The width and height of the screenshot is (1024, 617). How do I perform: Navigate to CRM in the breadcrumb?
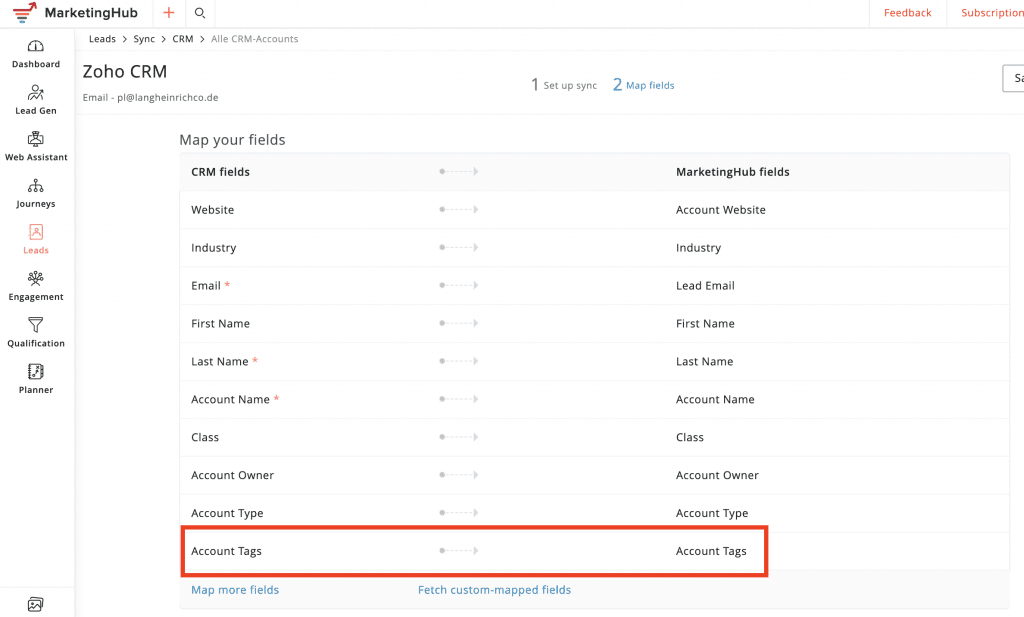click(183, 39)
